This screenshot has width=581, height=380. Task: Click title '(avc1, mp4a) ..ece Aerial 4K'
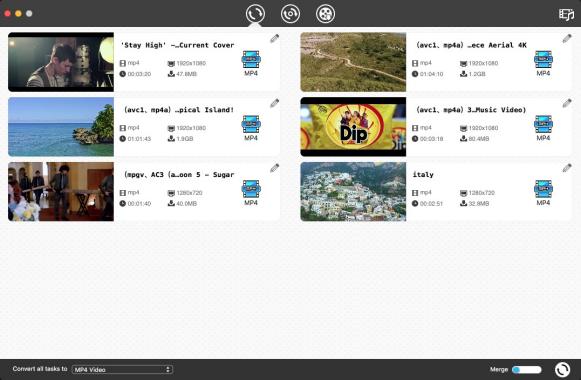coord(471,45)
